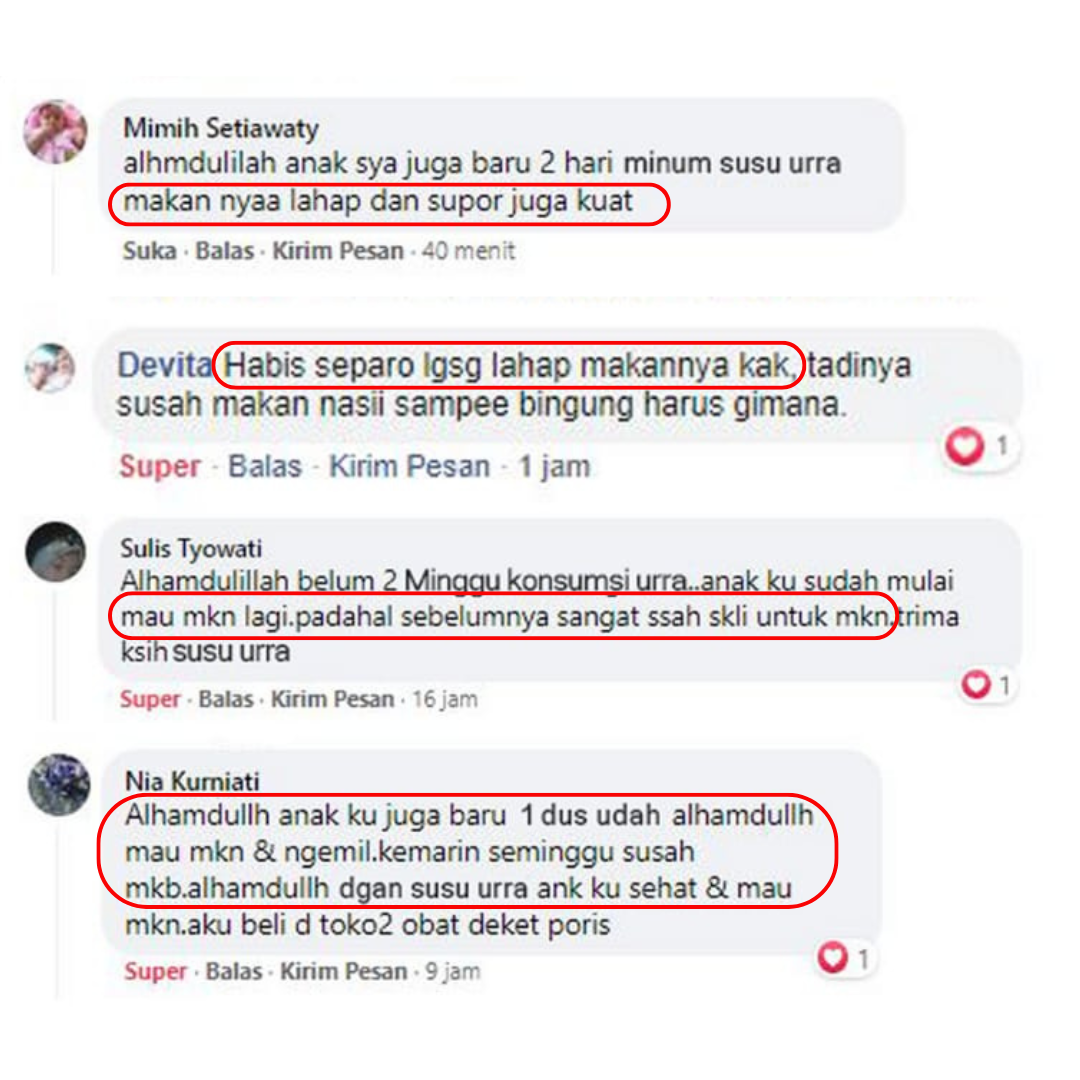Send message to Sulis Tyowati via Kirim Pesan
Screen dimensions: 1080x1080
[x=332, y=699]
